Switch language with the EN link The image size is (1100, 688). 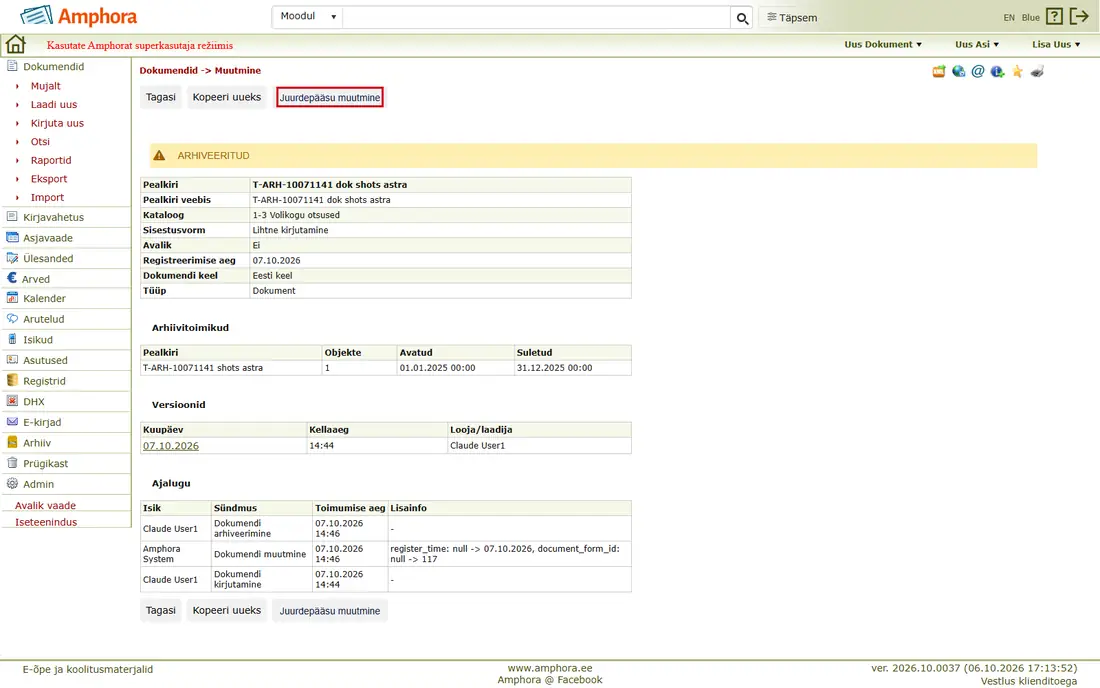tap(1009, 18)
